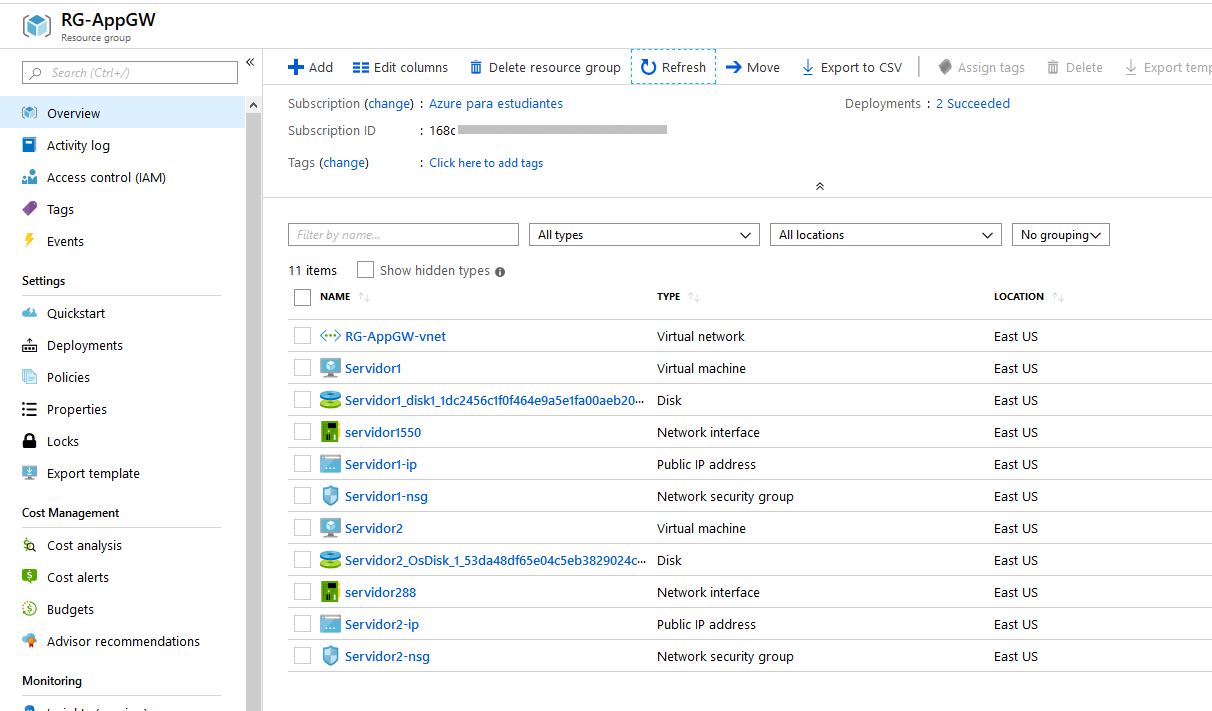
Task: Tick the Servidor2-ip row checkbox
Action: point(303,624)
